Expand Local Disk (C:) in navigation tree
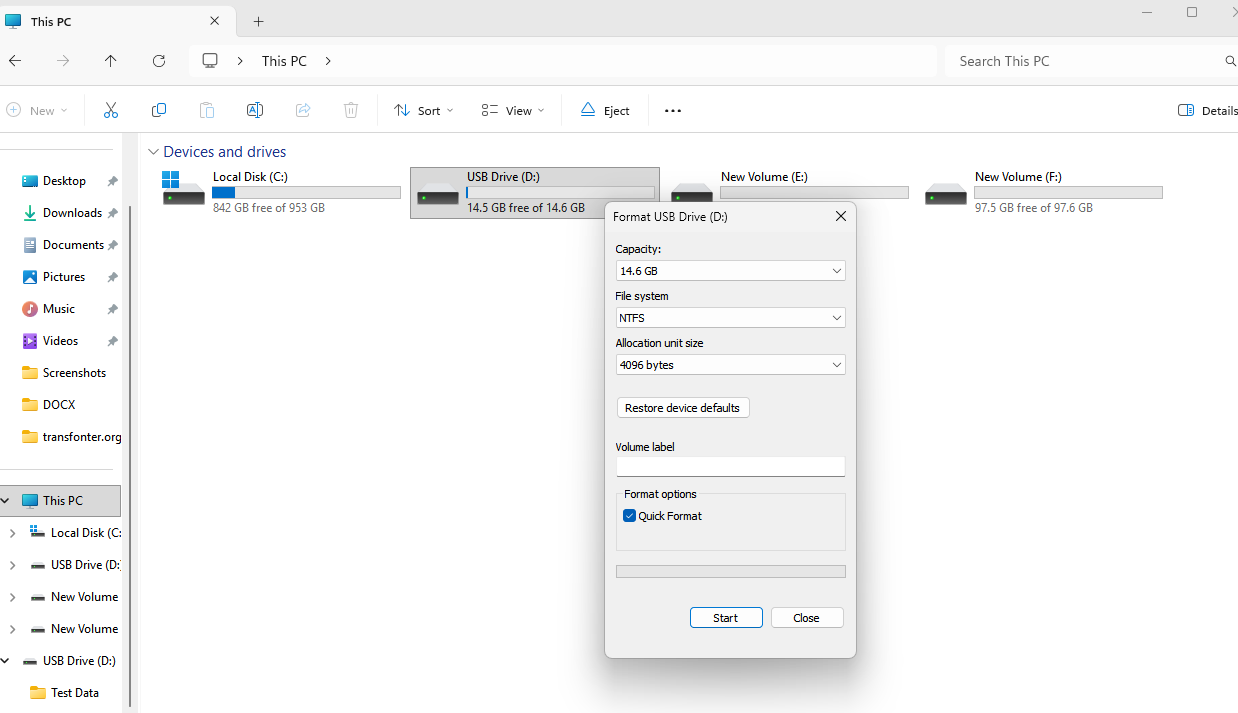The image size is (1238, 713). pos(12,533)
